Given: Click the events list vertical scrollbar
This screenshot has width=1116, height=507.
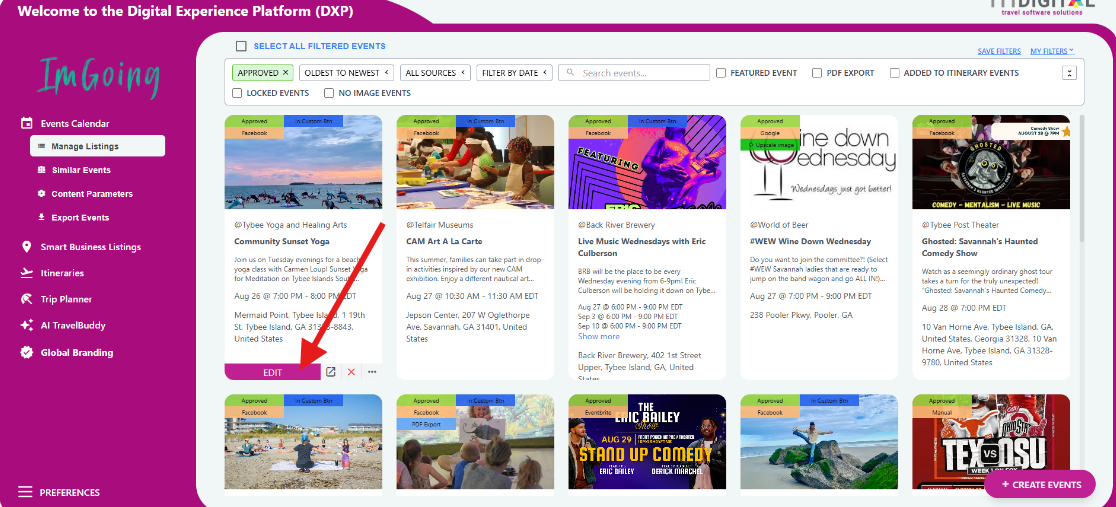Looking at the screenshot, I should [1082, 178].
